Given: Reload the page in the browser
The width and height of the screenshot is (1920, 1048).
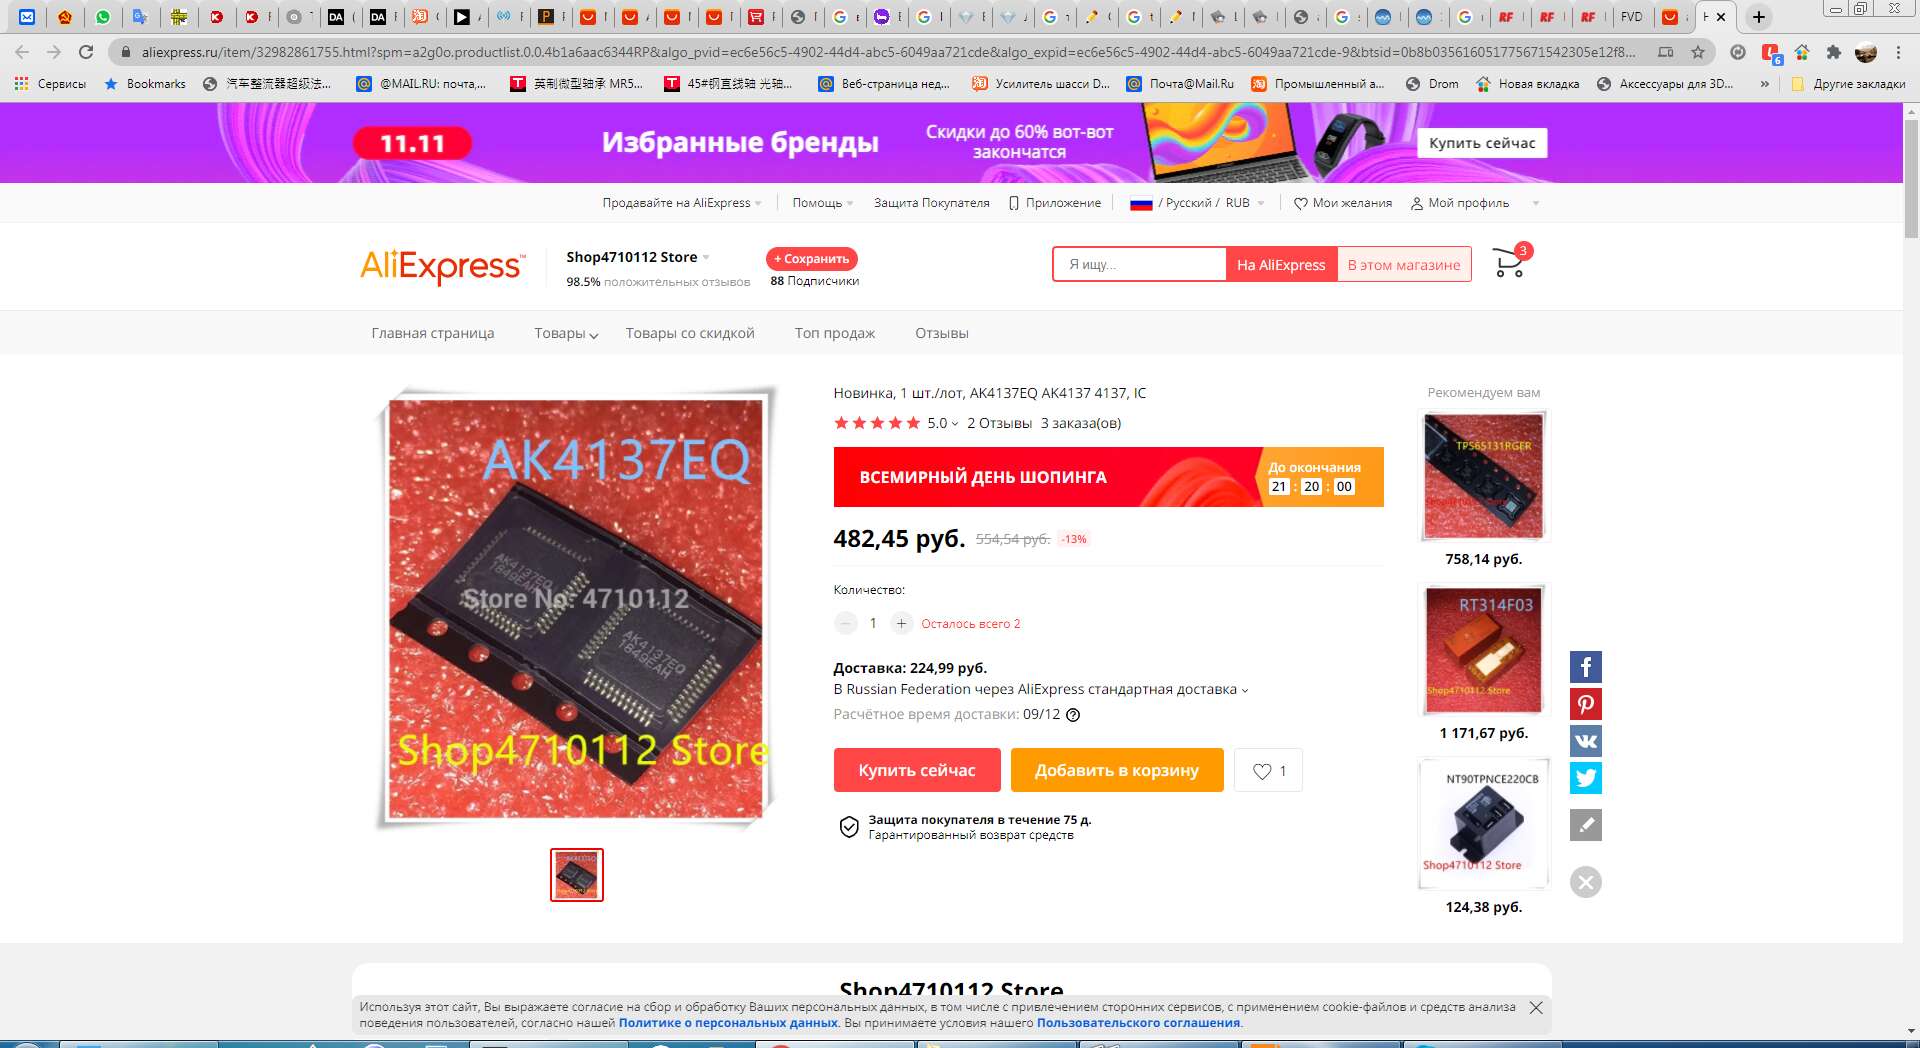Looking at the screenshot, I should click(x=86, y=52).
